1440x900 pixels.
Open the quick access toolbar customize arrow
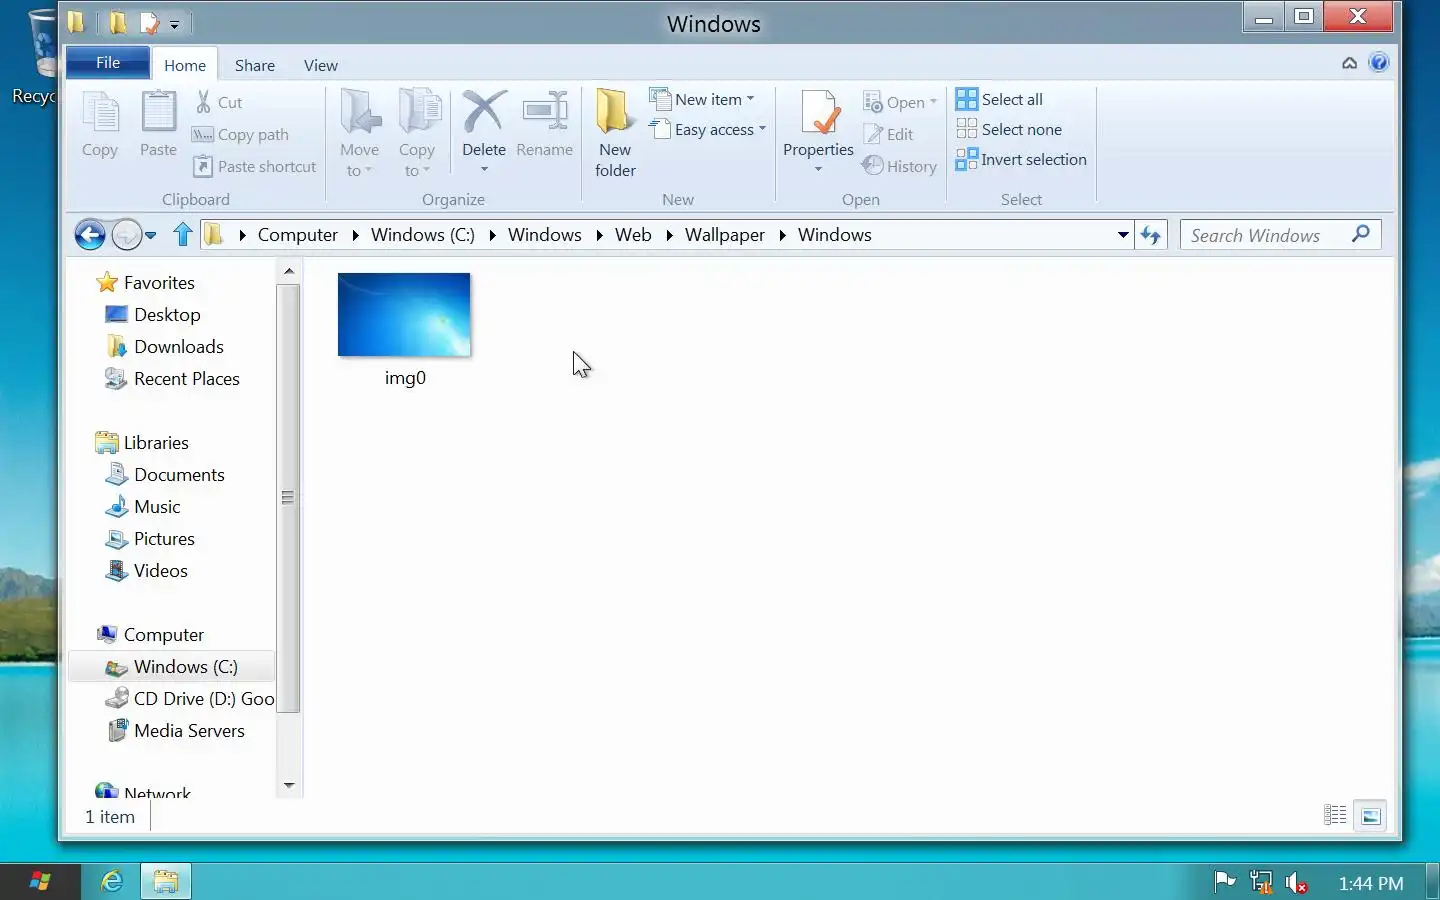pyautogui.click(x=175, y=24)
